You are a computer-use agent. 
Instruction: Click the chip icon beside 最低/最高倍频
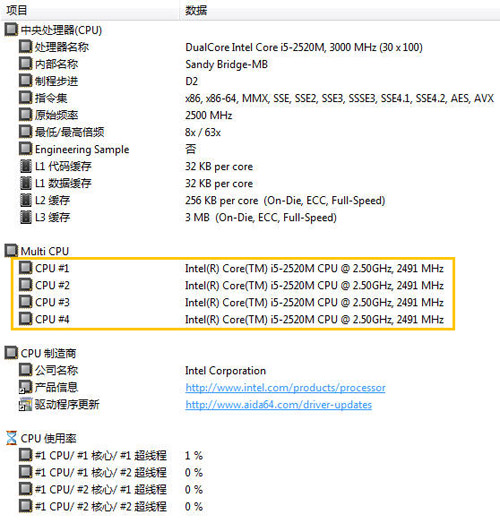pos(25,132)
